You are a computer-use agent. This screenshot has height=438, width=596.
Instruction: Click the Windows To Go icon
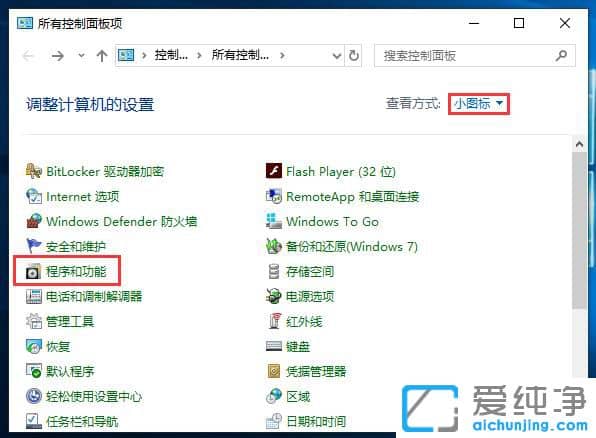[x=274, y=221]
